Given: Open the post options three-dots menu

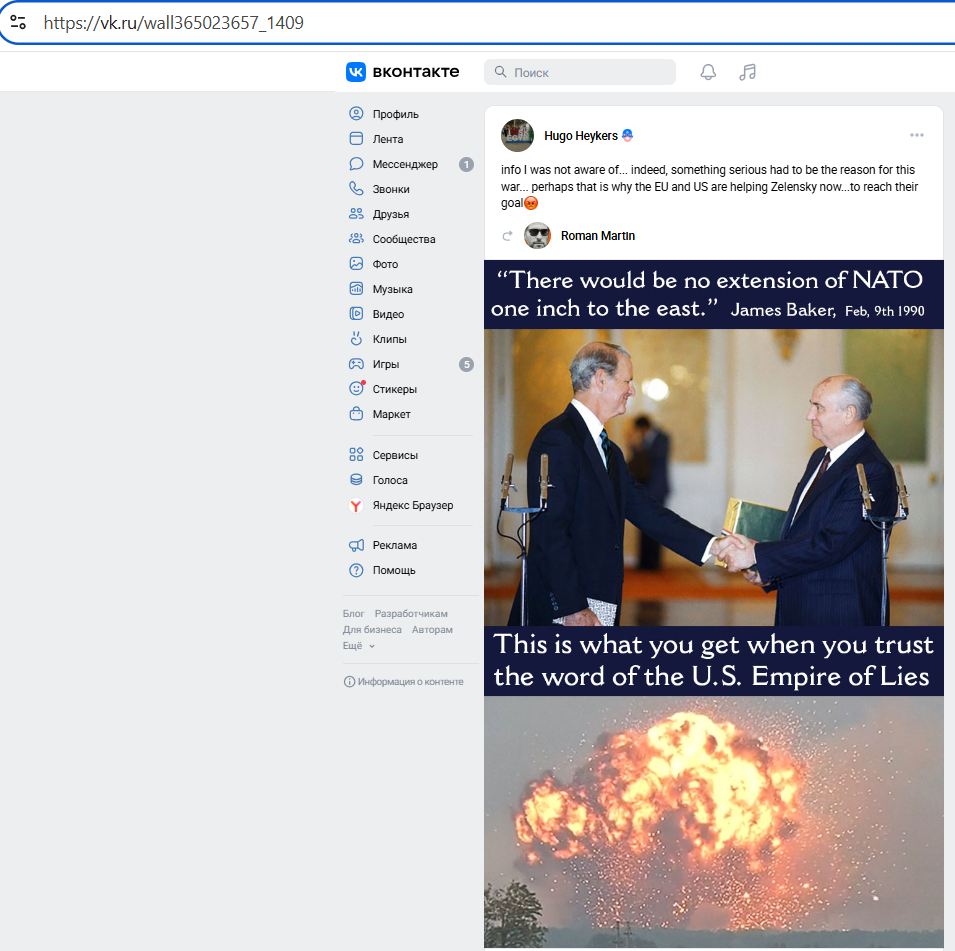Looking at the screenshot, I should coord(917,135).
